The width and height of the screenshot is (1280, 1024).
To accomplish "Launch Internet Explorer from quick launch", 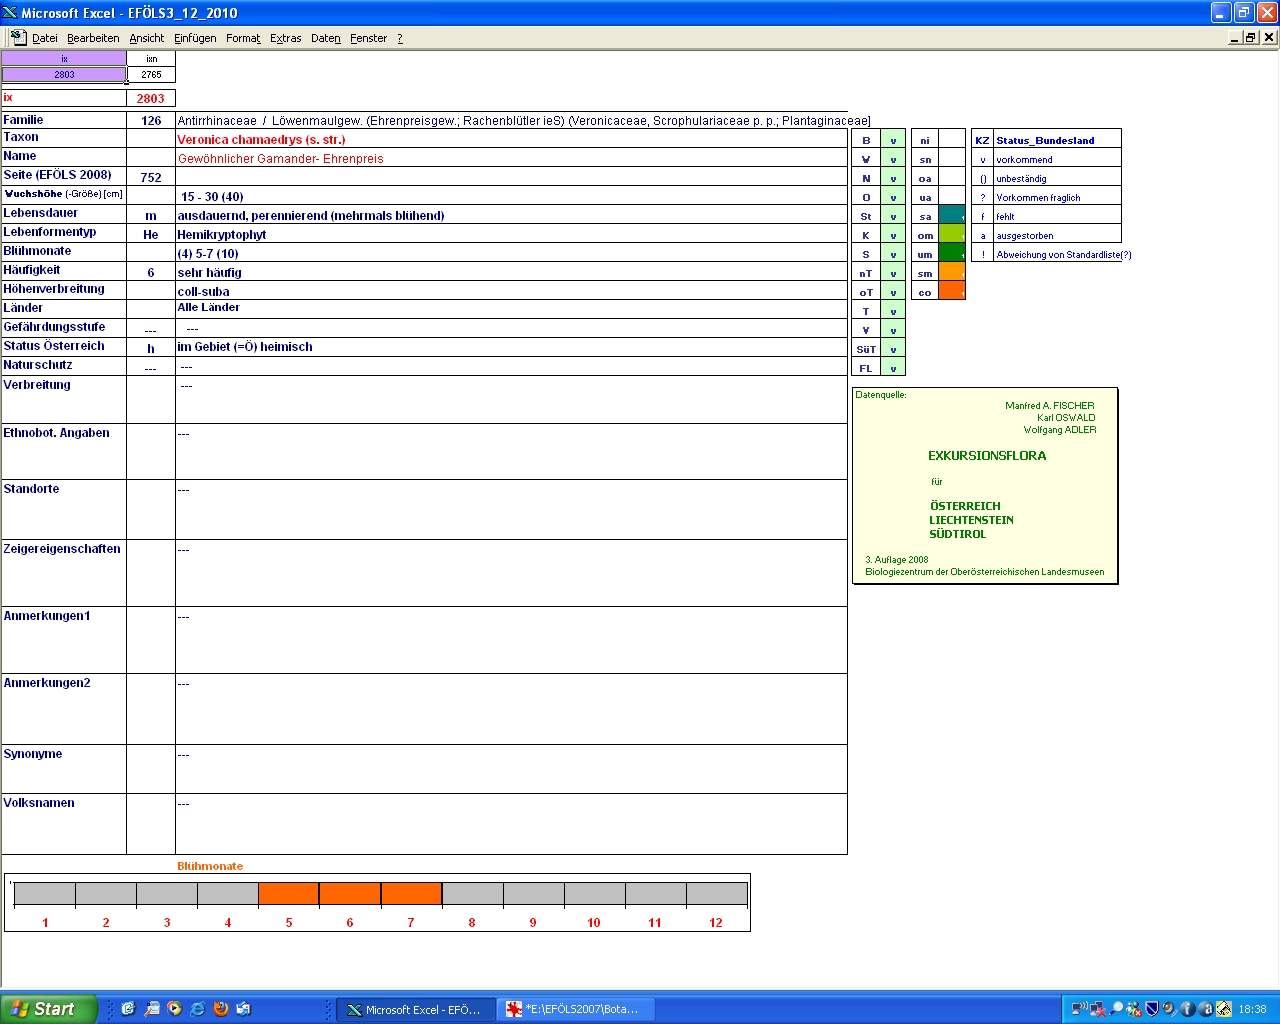I will [x=198, y=1009].
